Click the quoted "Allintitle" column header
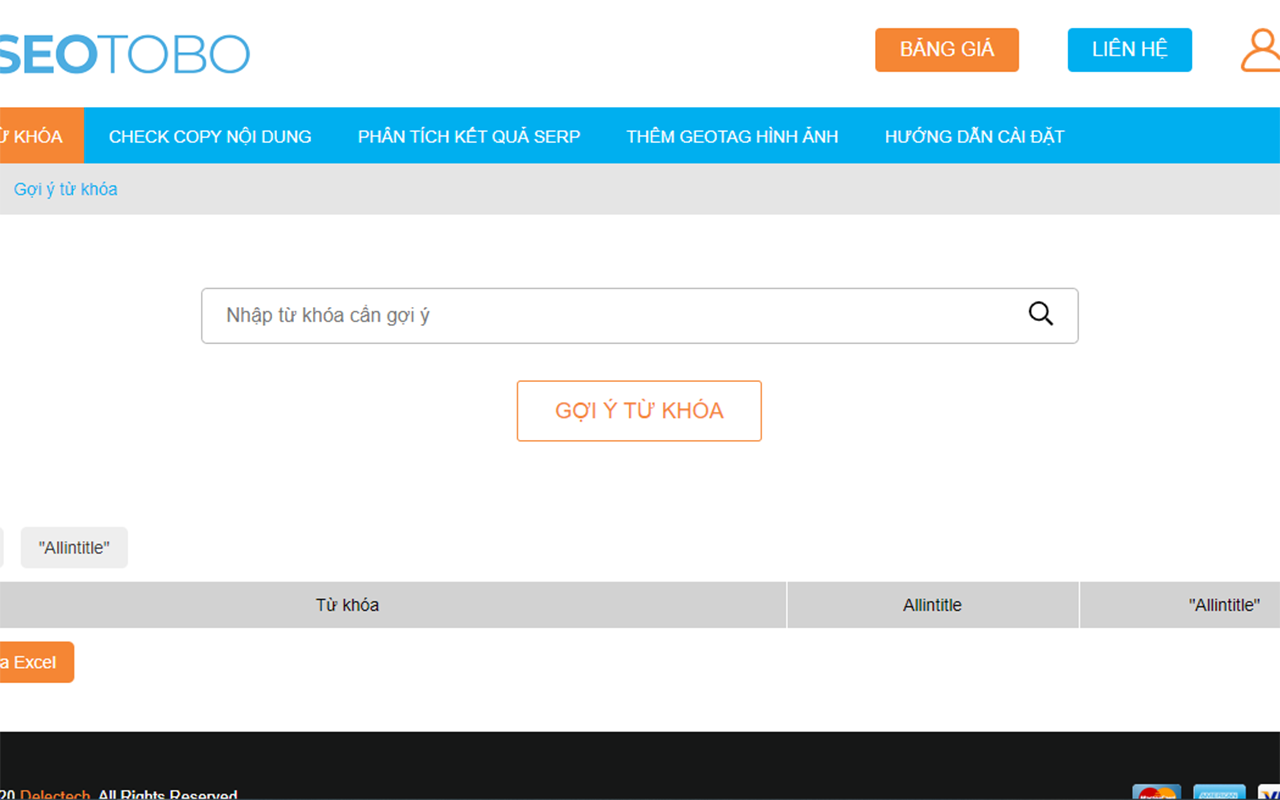 (1180, 605)
